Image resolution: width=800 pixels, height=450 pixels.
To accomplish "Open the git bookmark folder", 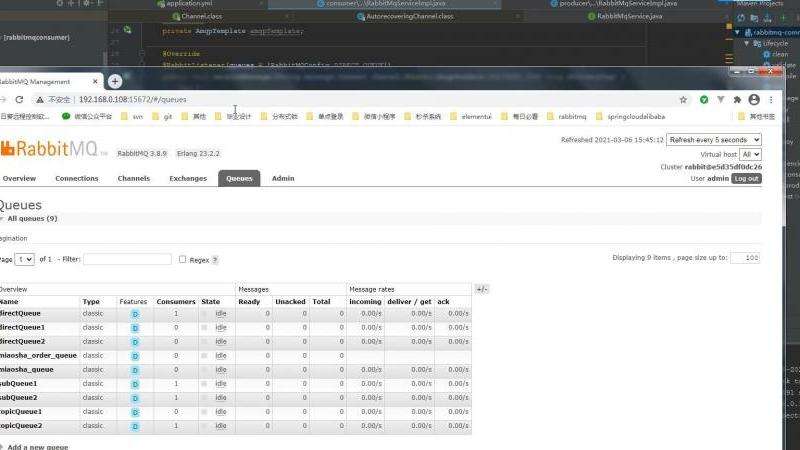I will [162, 116].
